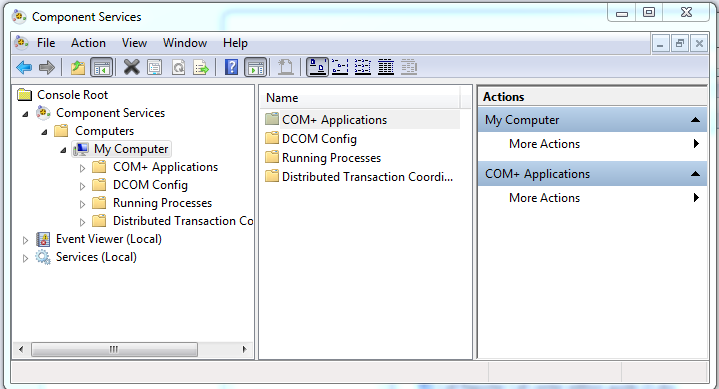Expand Services (Local) tree node
The width and height of the screenshot is (719, 389).
25,258
